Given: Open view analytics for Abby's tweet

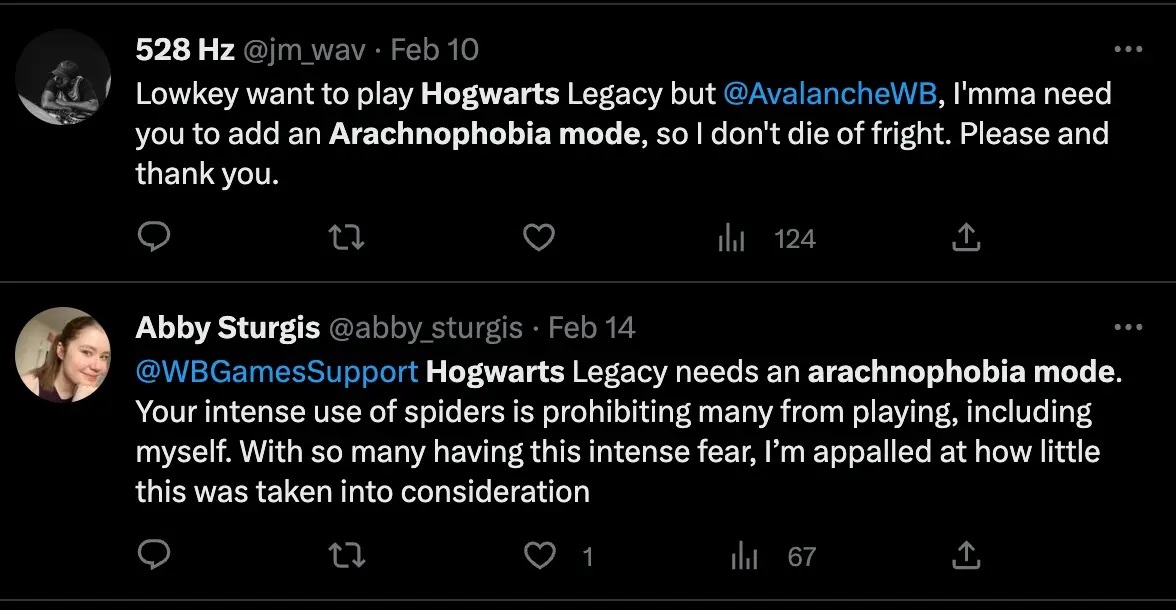Looking at the screenshot, I should click(x=745, y=555).
